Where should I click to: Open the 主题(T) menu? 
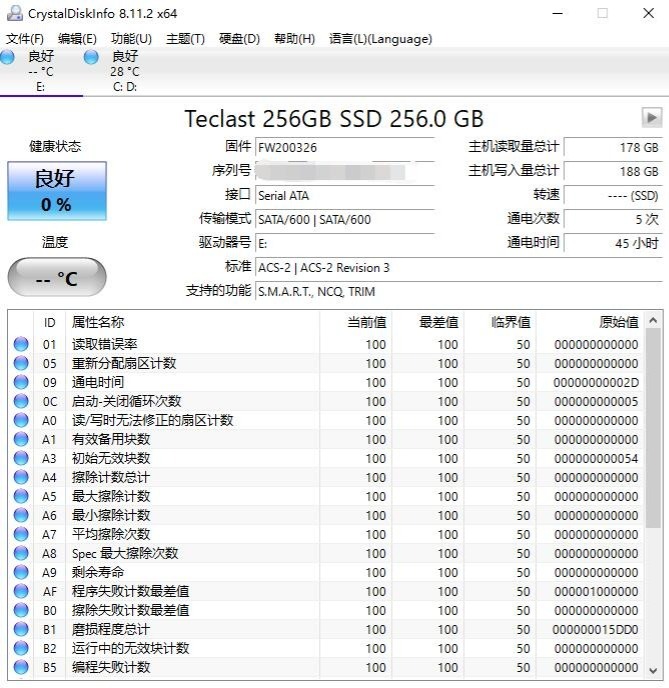click(185, 39)
